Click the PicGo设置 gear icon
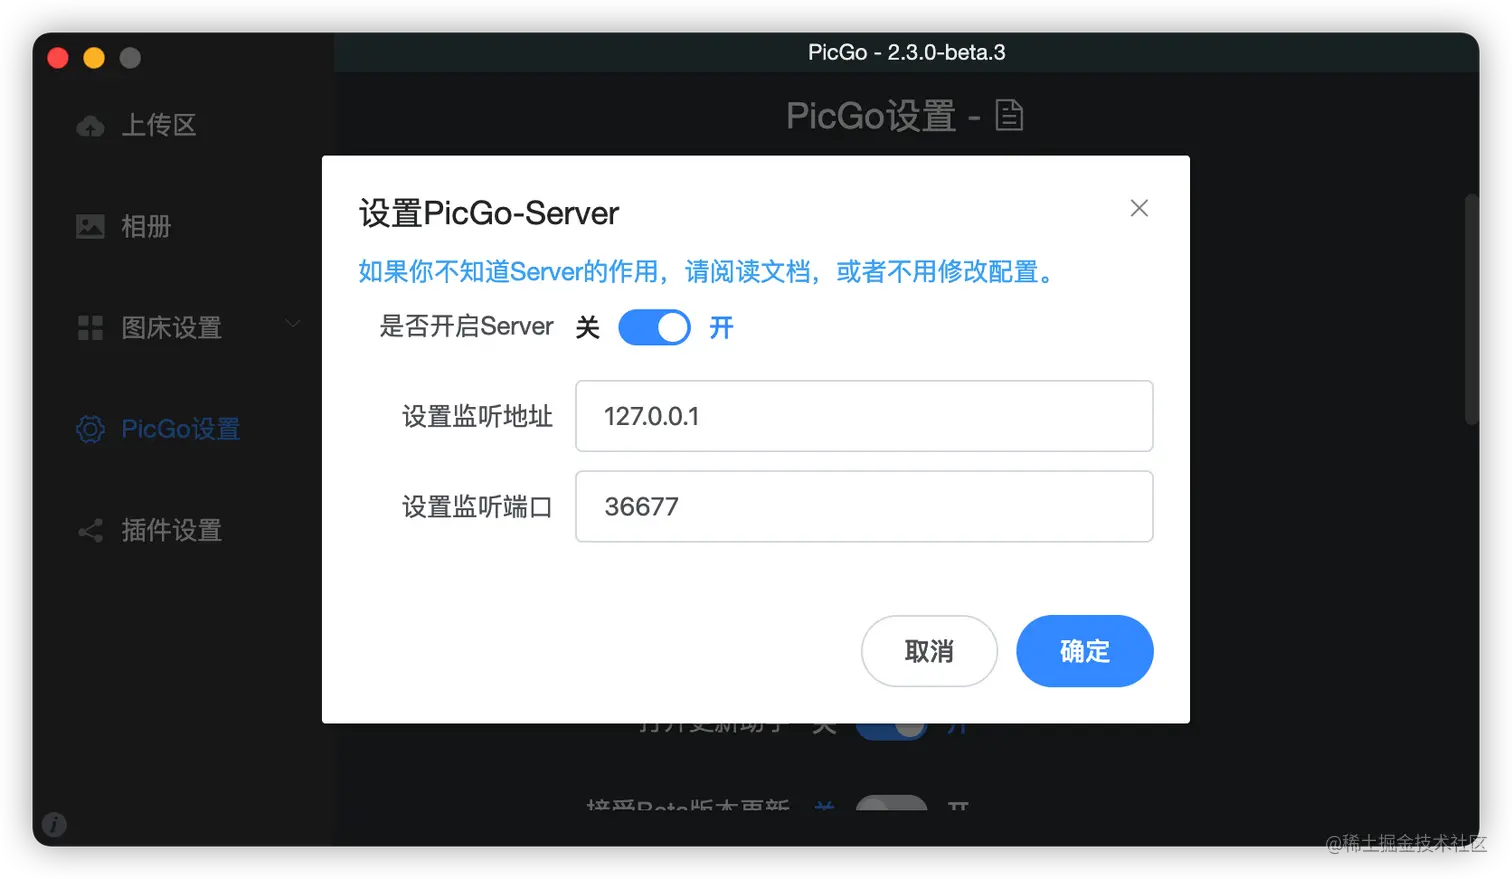The image size is (1512, 879). (90, 429)
